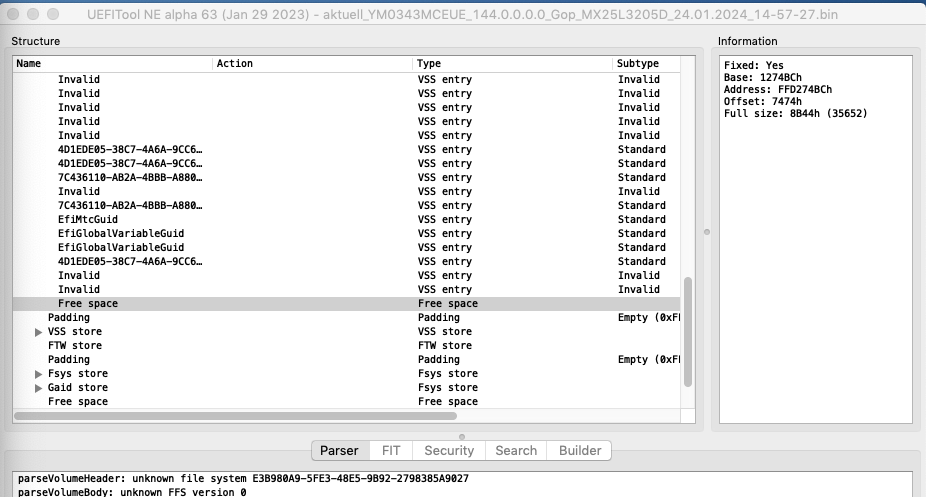Viewport: 926px width, 497px height.
Task: Expand the Gaid store tree item
Action: 38,388
